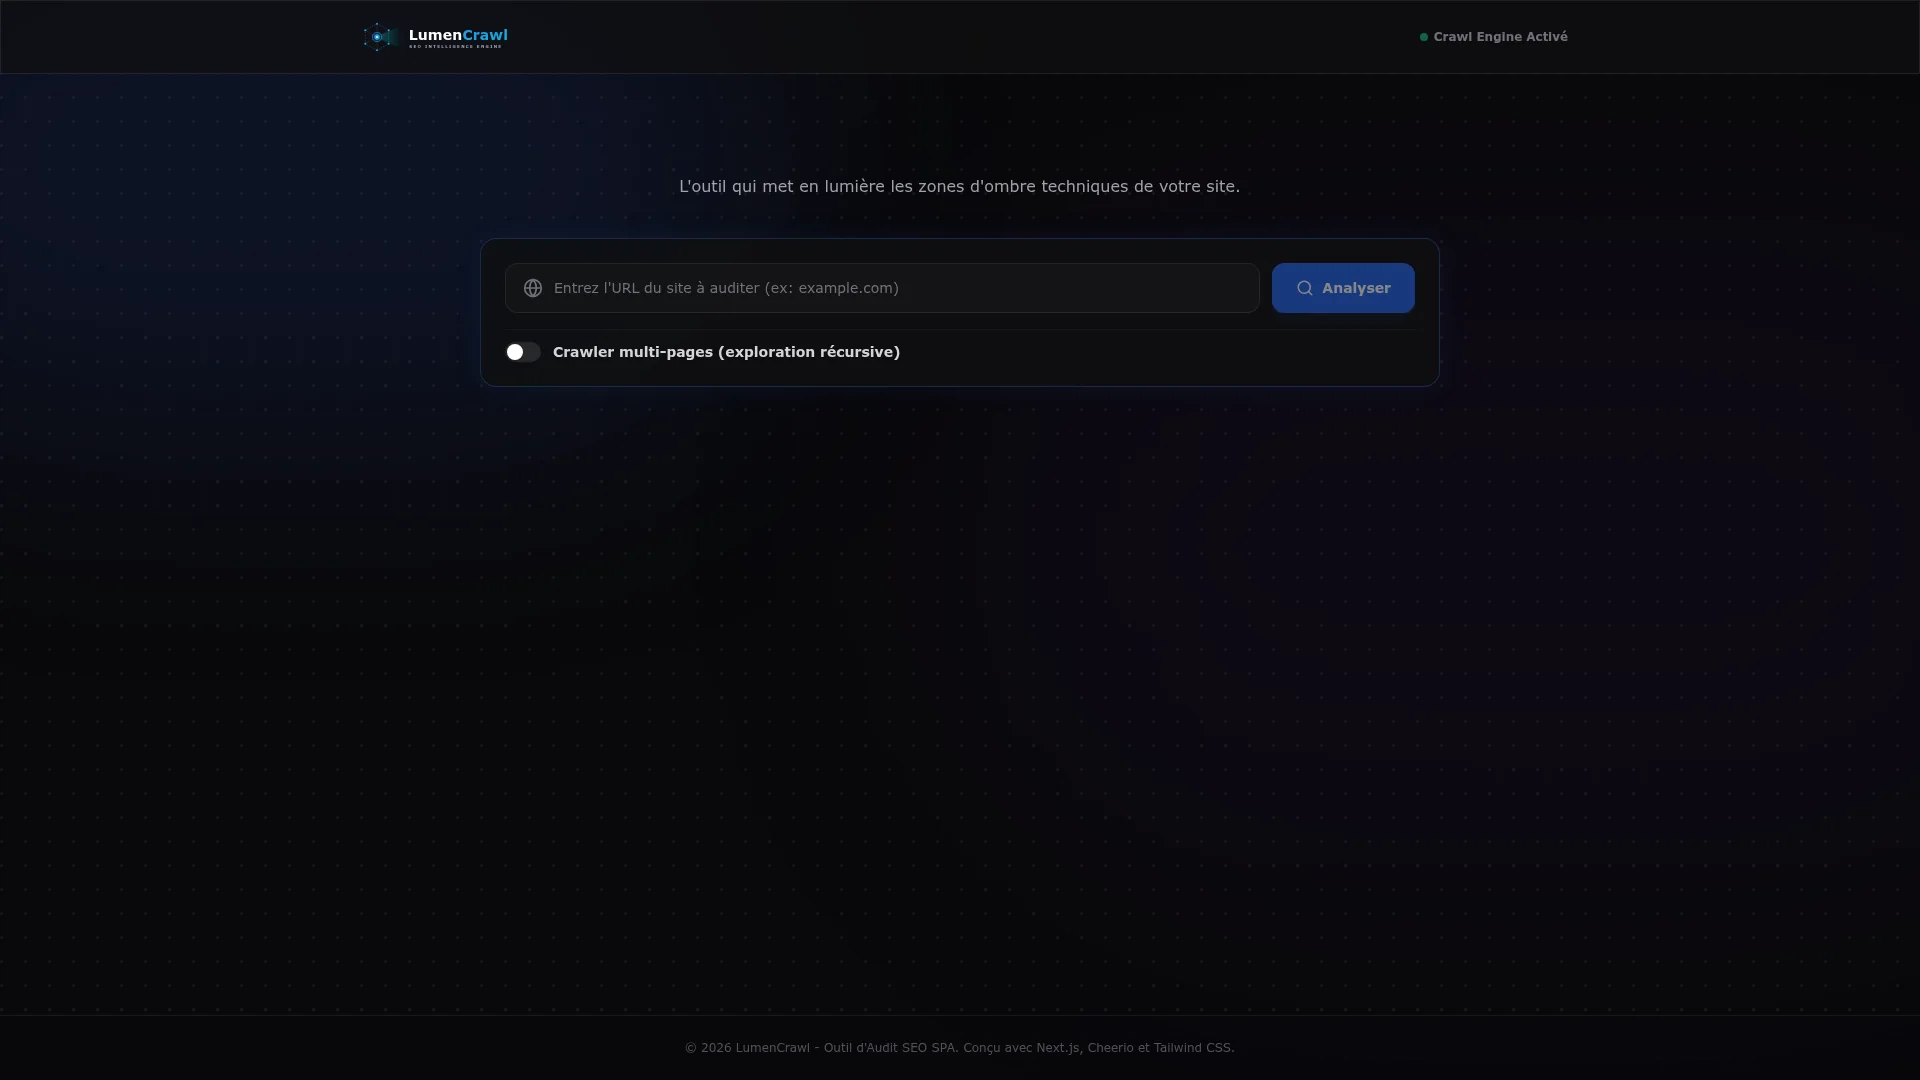Screen dimensions: 1920x1080
Task: Launch the audit with the Analyser button
Action: (1343, 288)
